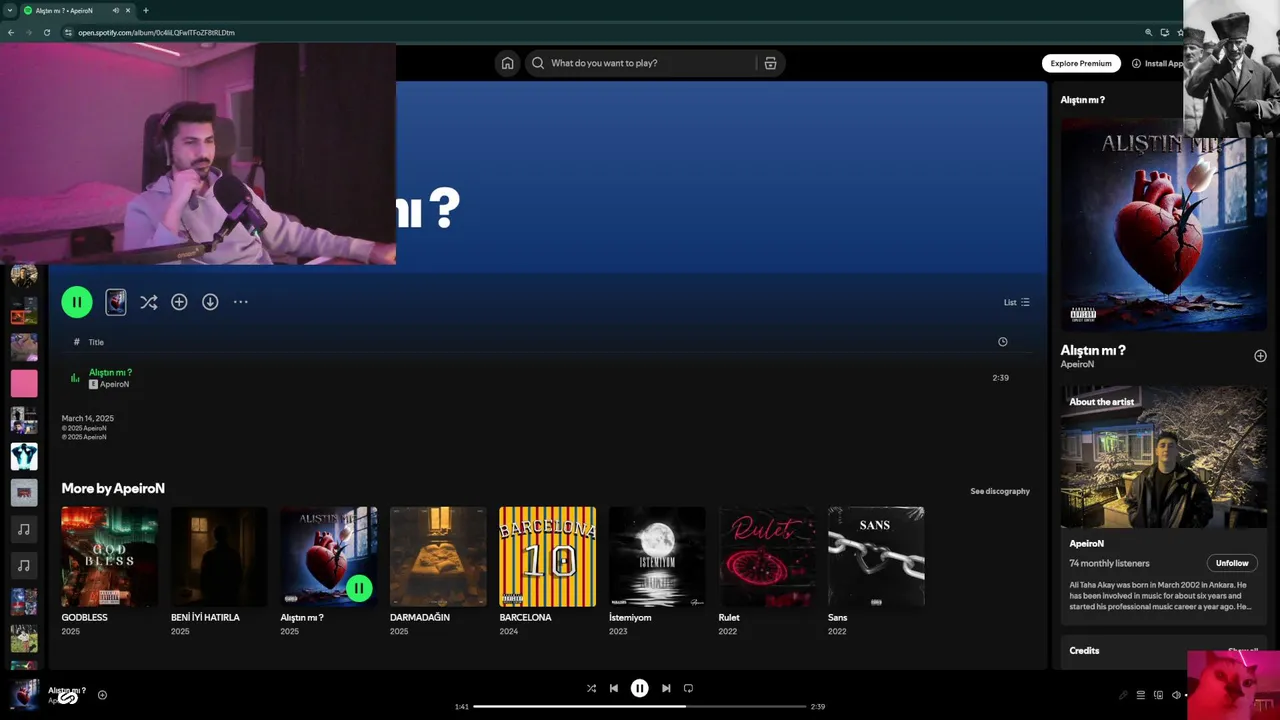1280x720 pixels.
Task: Go to Spotify Home icon
Action: (x=507, y=63)
